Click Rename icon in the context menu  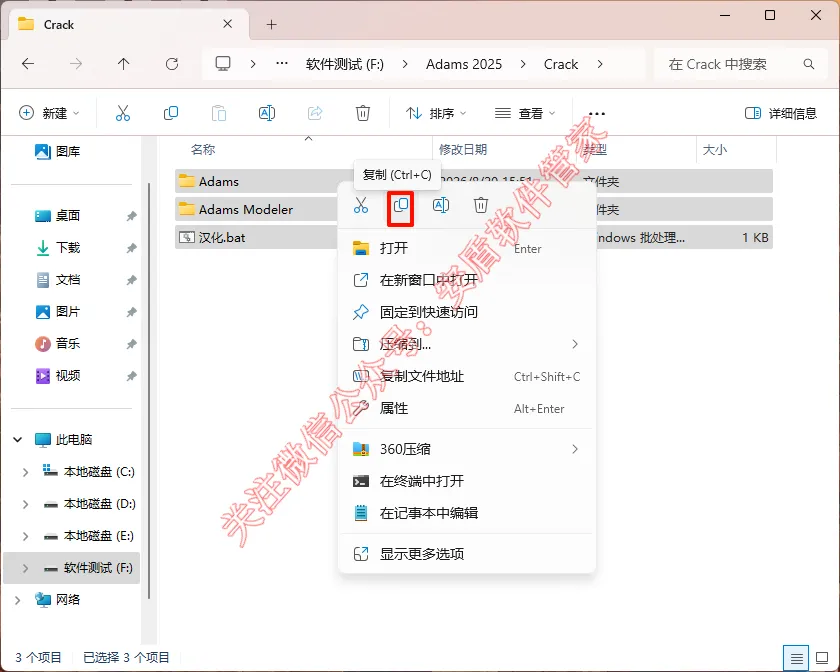pyautogui.click(x=441, y=205)
